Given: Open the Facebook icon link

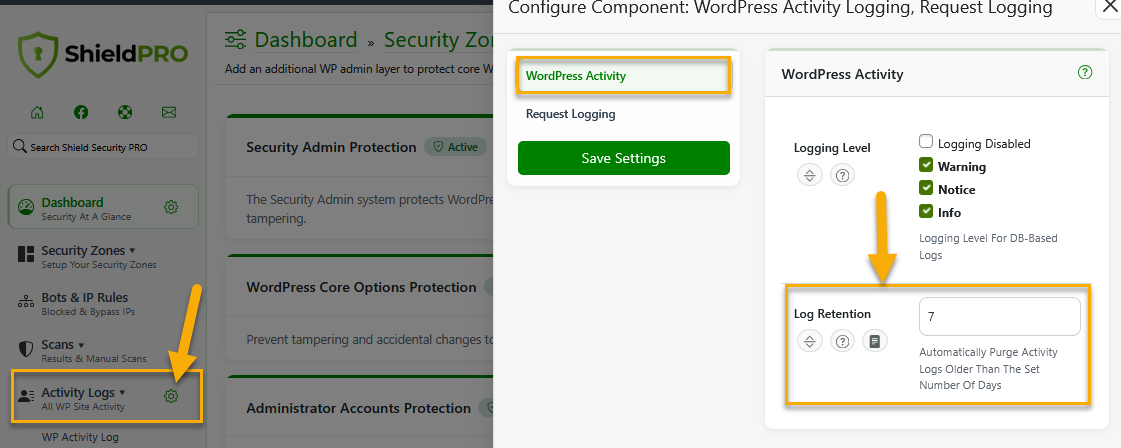Looking at the screenshot, I should [x=81, y=112].
